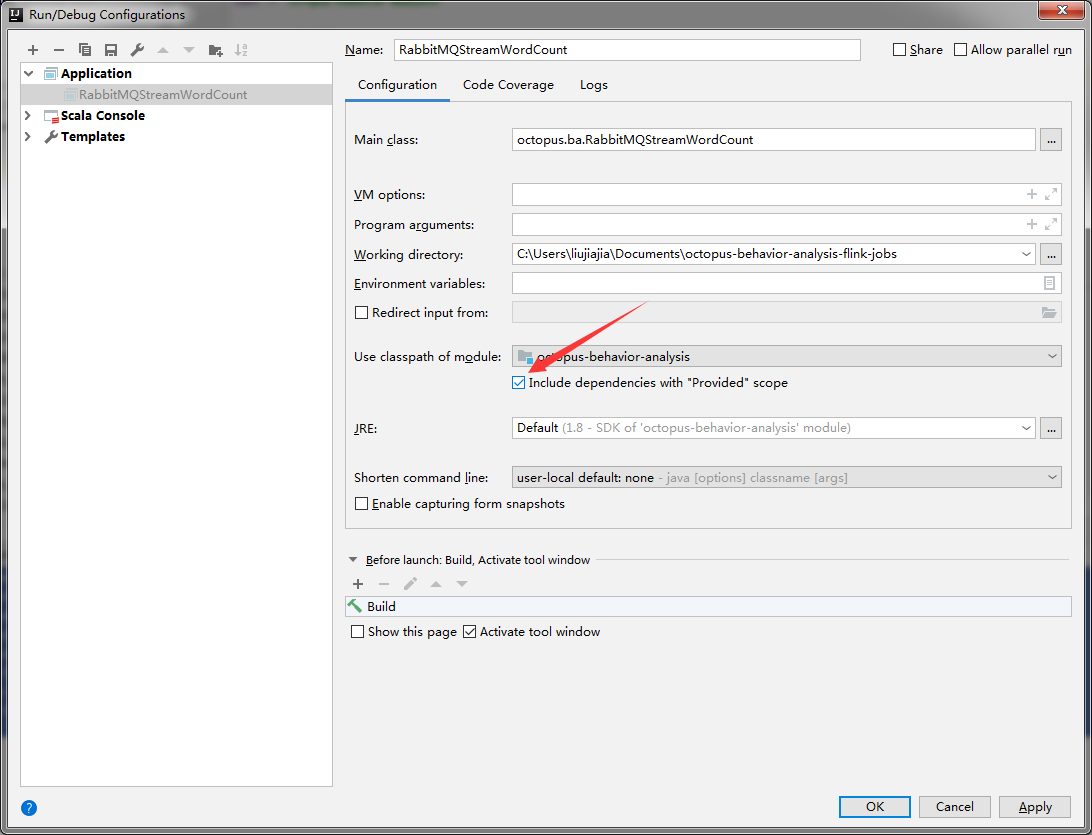Click browse button next to Main class

1050,140
